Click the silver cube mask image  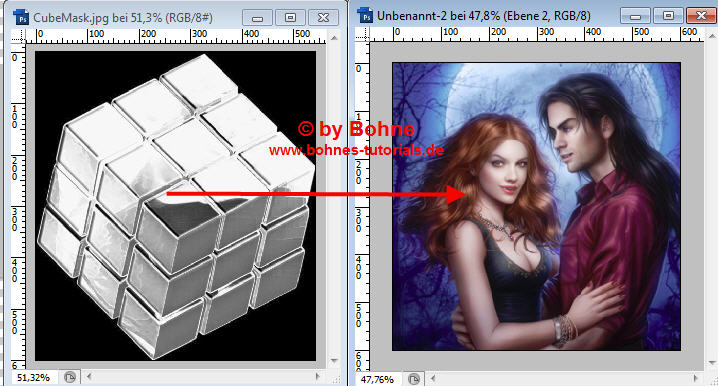coord(176,205)
